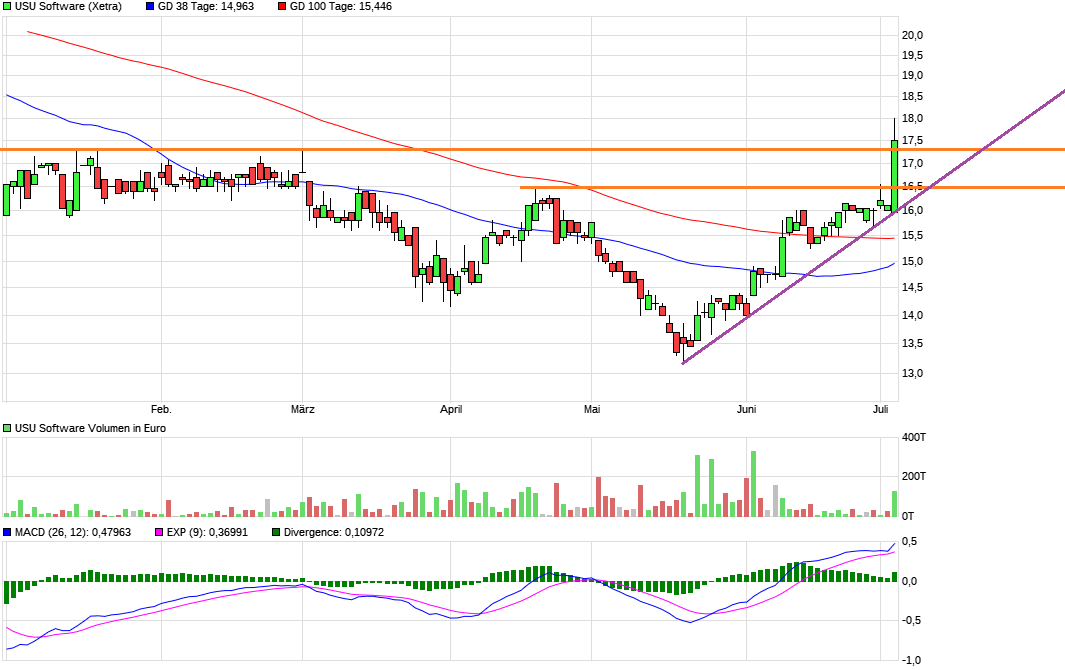Click the 19,5 price axis value
This screenshot has height=670, width=1065.
tap(912, 56)
